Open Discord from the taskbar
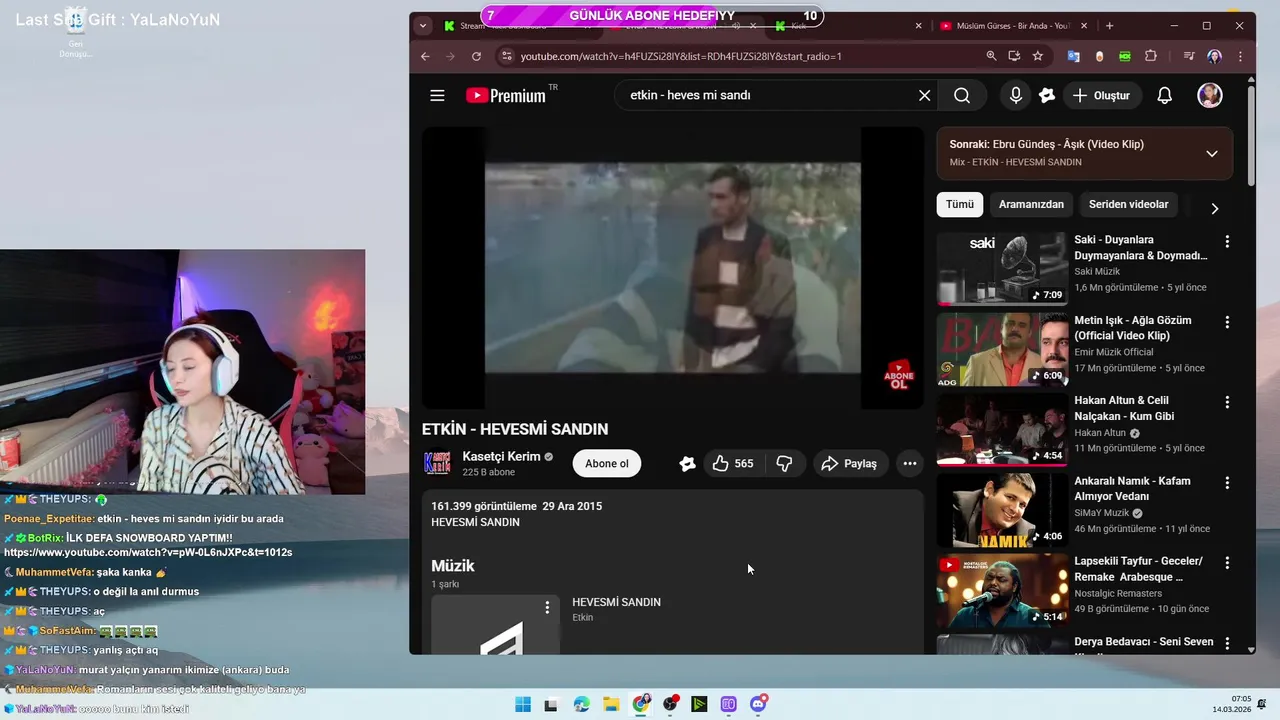 tap(758, 704)
